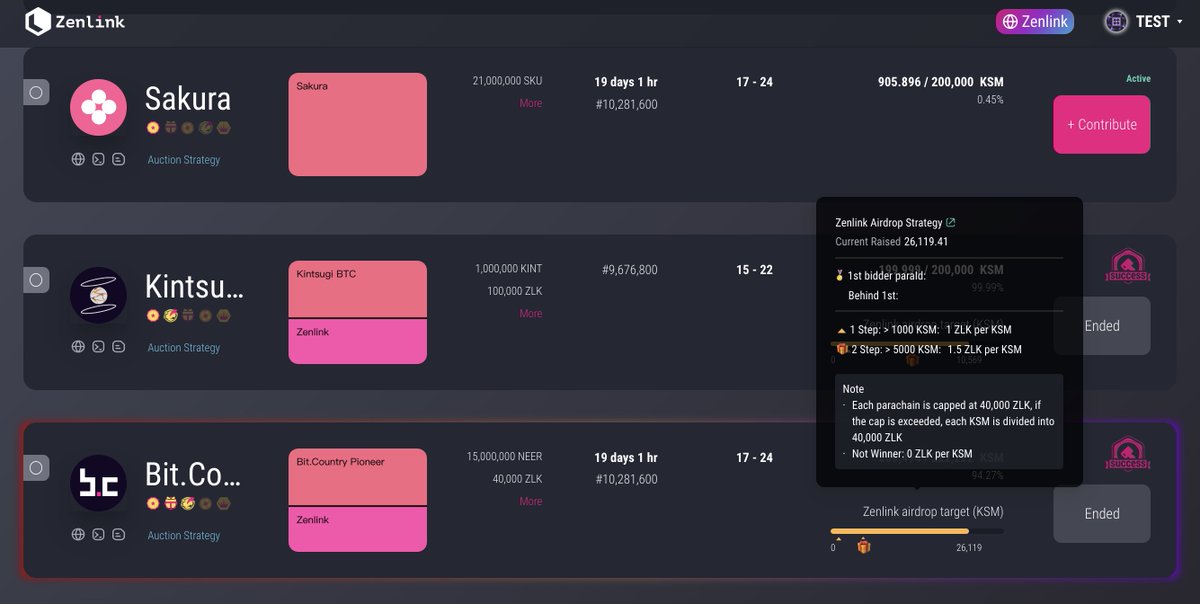The width and height of the screenshot is (1200, 604).
Task: Click the Sakura project name
Action: [x=188, y=99]
